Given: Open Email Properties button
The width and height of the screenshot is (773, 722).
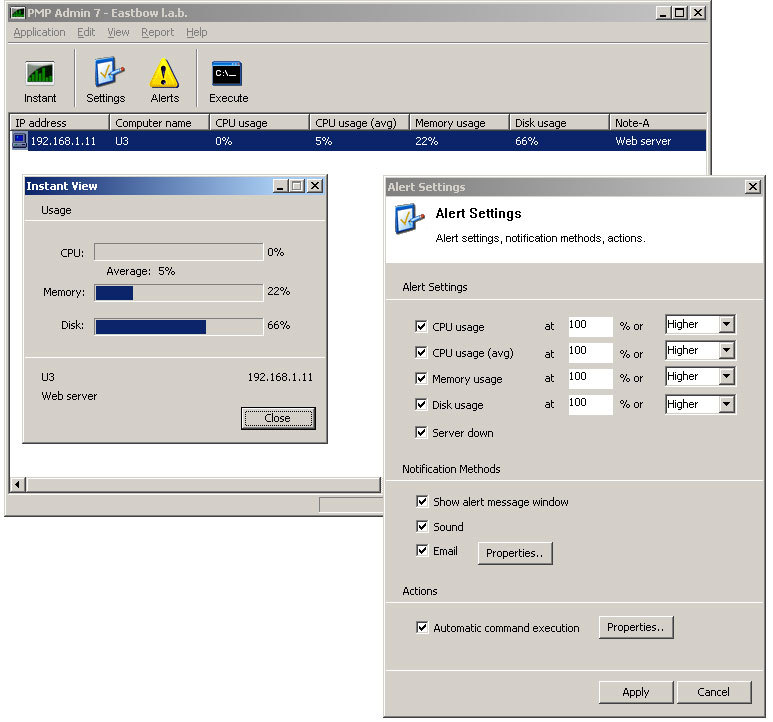Looking at the screenshot, I should point(515,553).
